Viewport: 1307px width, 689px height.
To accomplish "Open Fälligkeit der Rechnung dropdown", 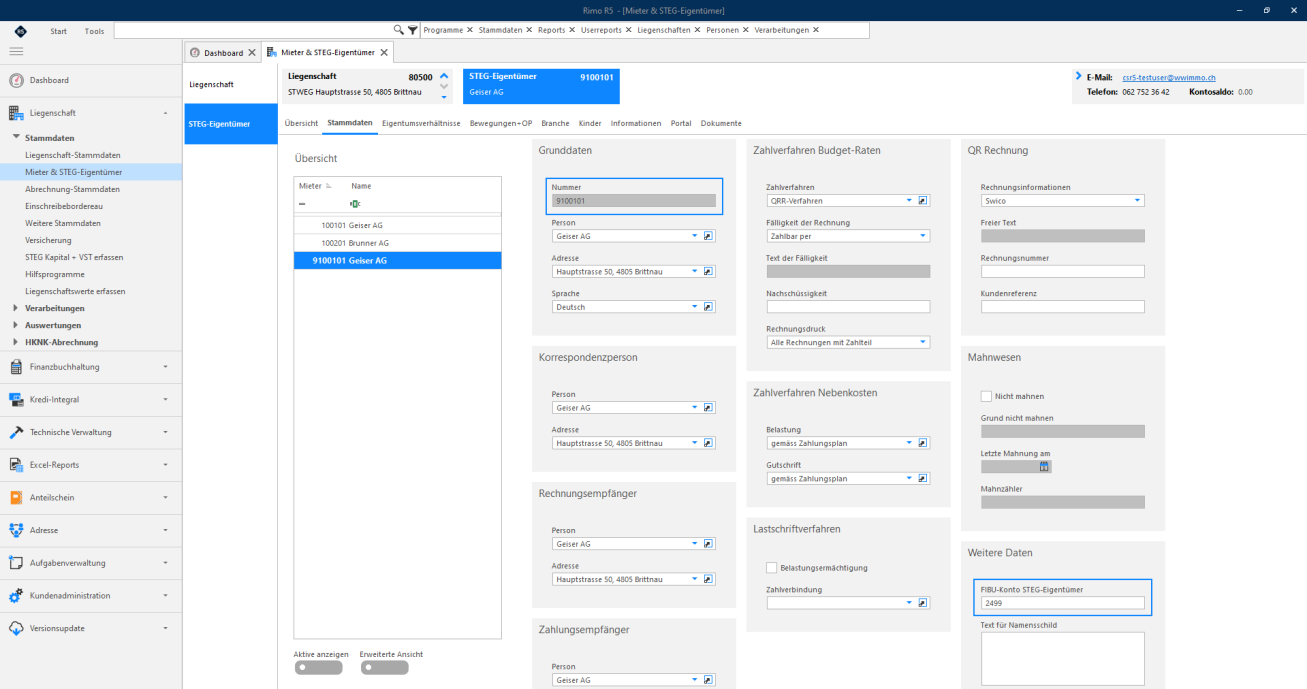I will 923,236.
